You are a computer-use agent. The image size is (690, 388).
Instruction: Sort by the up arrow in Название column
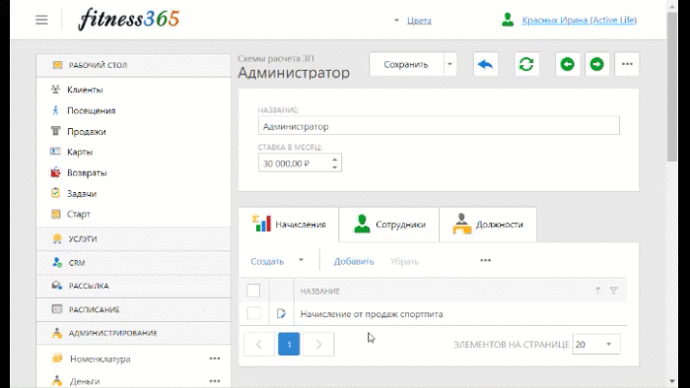pos(598,290)
